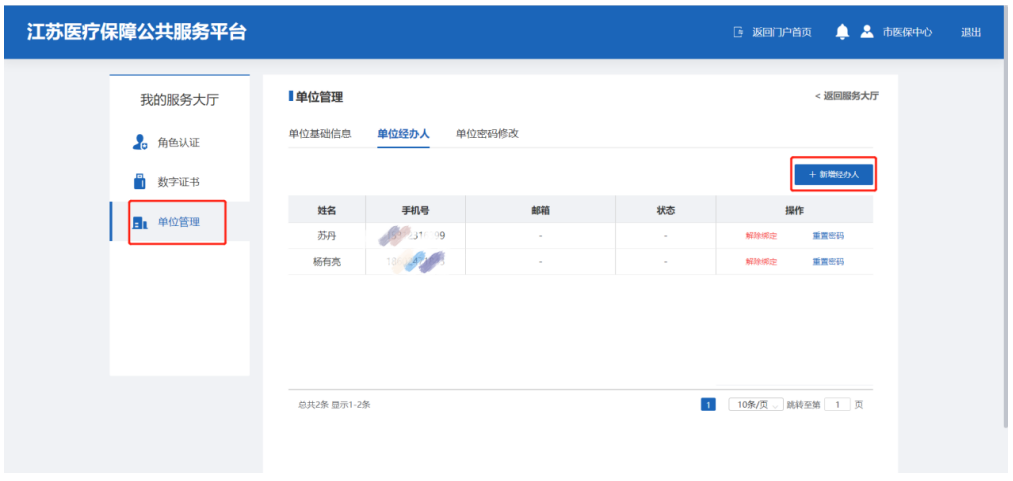Click the page jump number input field
1013x481 pixels.
point(837,405)
